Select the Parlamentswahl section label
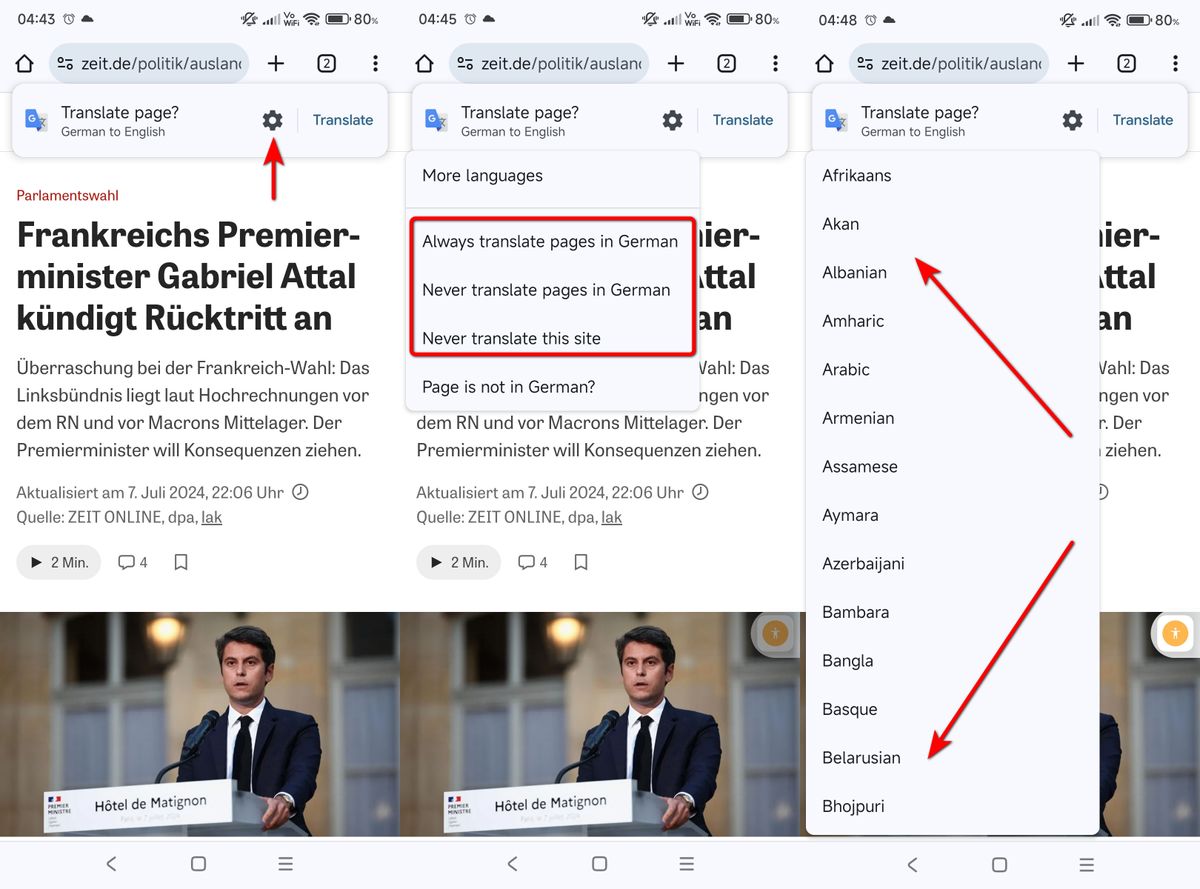This screenshot has width=1200, height=889. [x=67, y=195]
